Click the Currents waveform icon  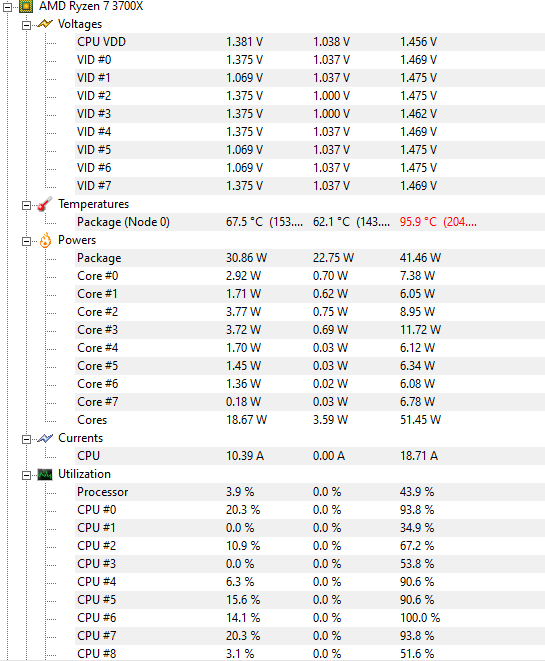45,438
